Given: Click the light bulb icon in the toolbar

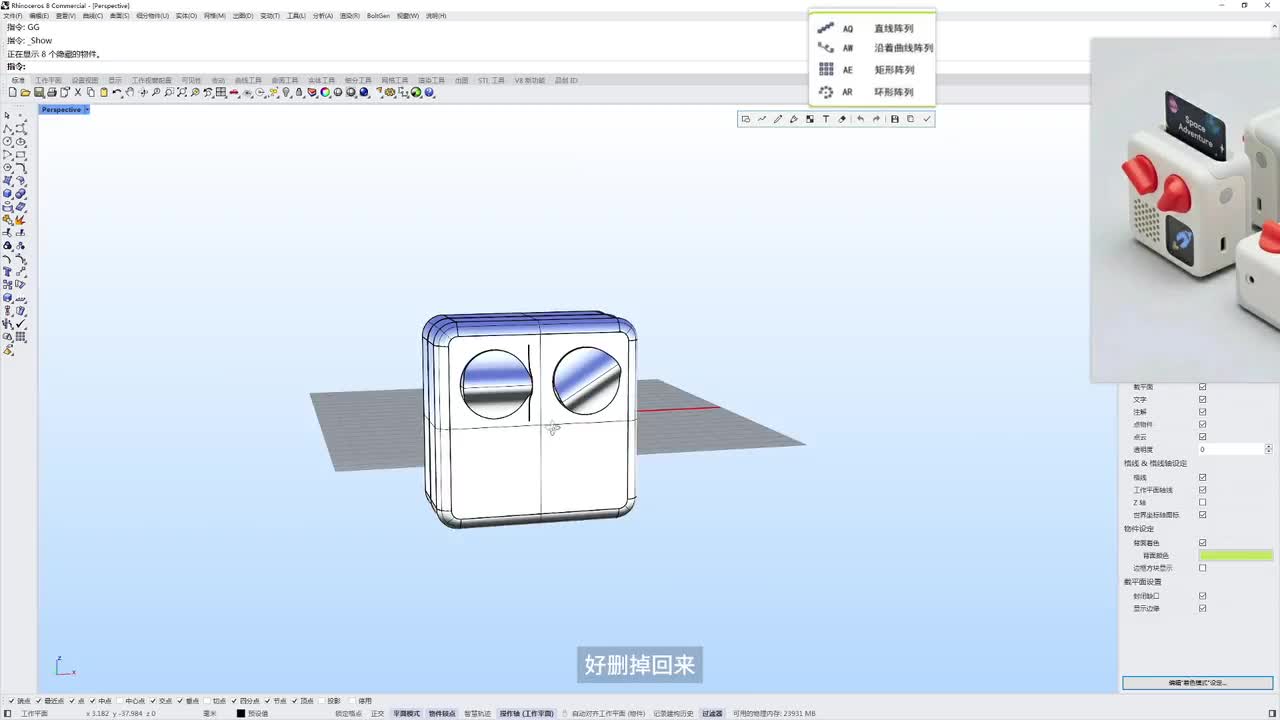Looking at the screenshot, I should pos(286,92).
